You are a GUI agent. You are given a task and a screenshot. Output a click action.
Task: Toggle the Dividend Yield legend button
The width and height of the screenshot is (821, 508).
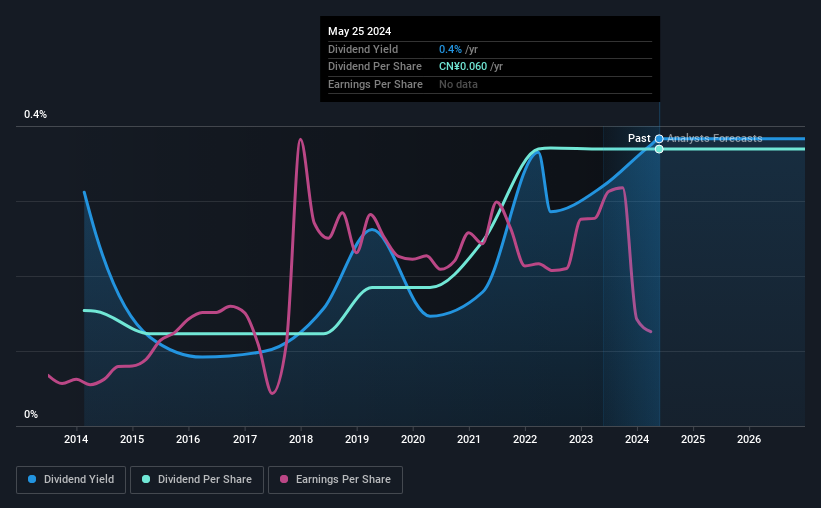click(71, 480)
